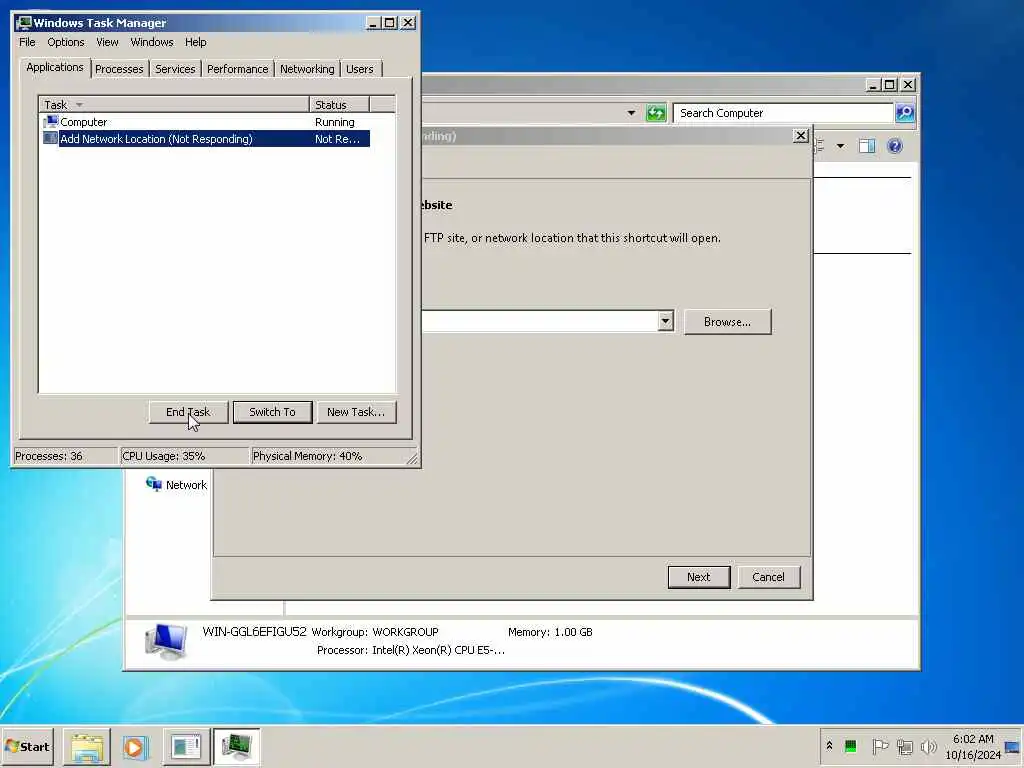
Task: Expand the Explorer address bar history dropdown
Action: pos(631,113)
